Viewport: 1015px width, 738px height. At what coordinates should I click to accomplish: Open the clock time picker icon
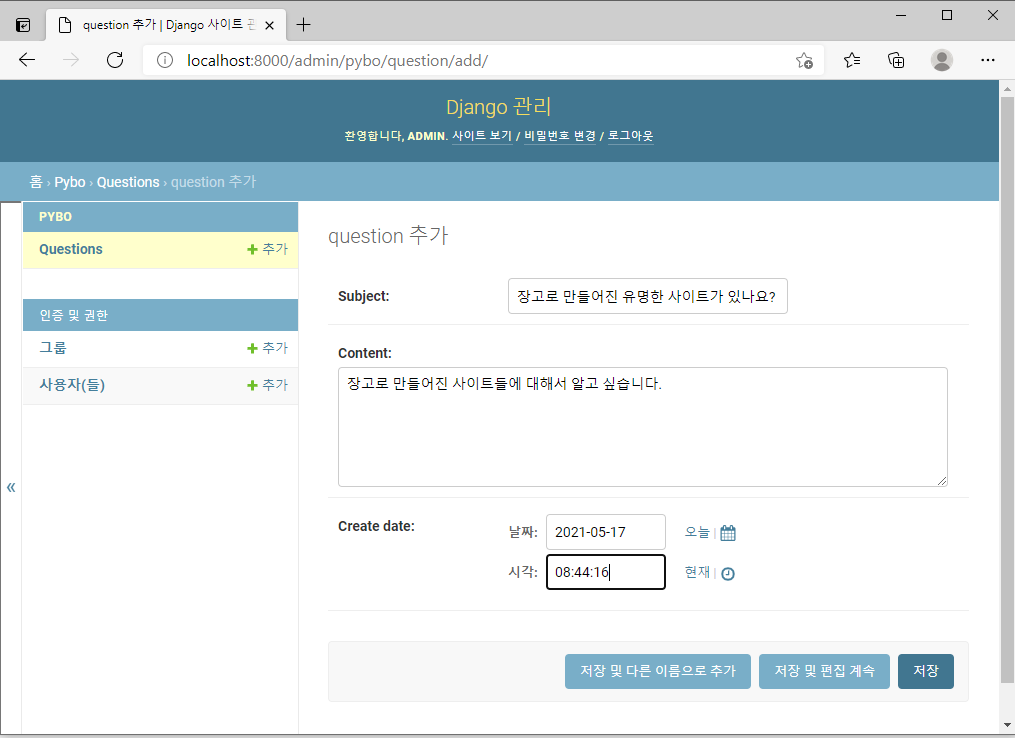click(x=728, y=574)
